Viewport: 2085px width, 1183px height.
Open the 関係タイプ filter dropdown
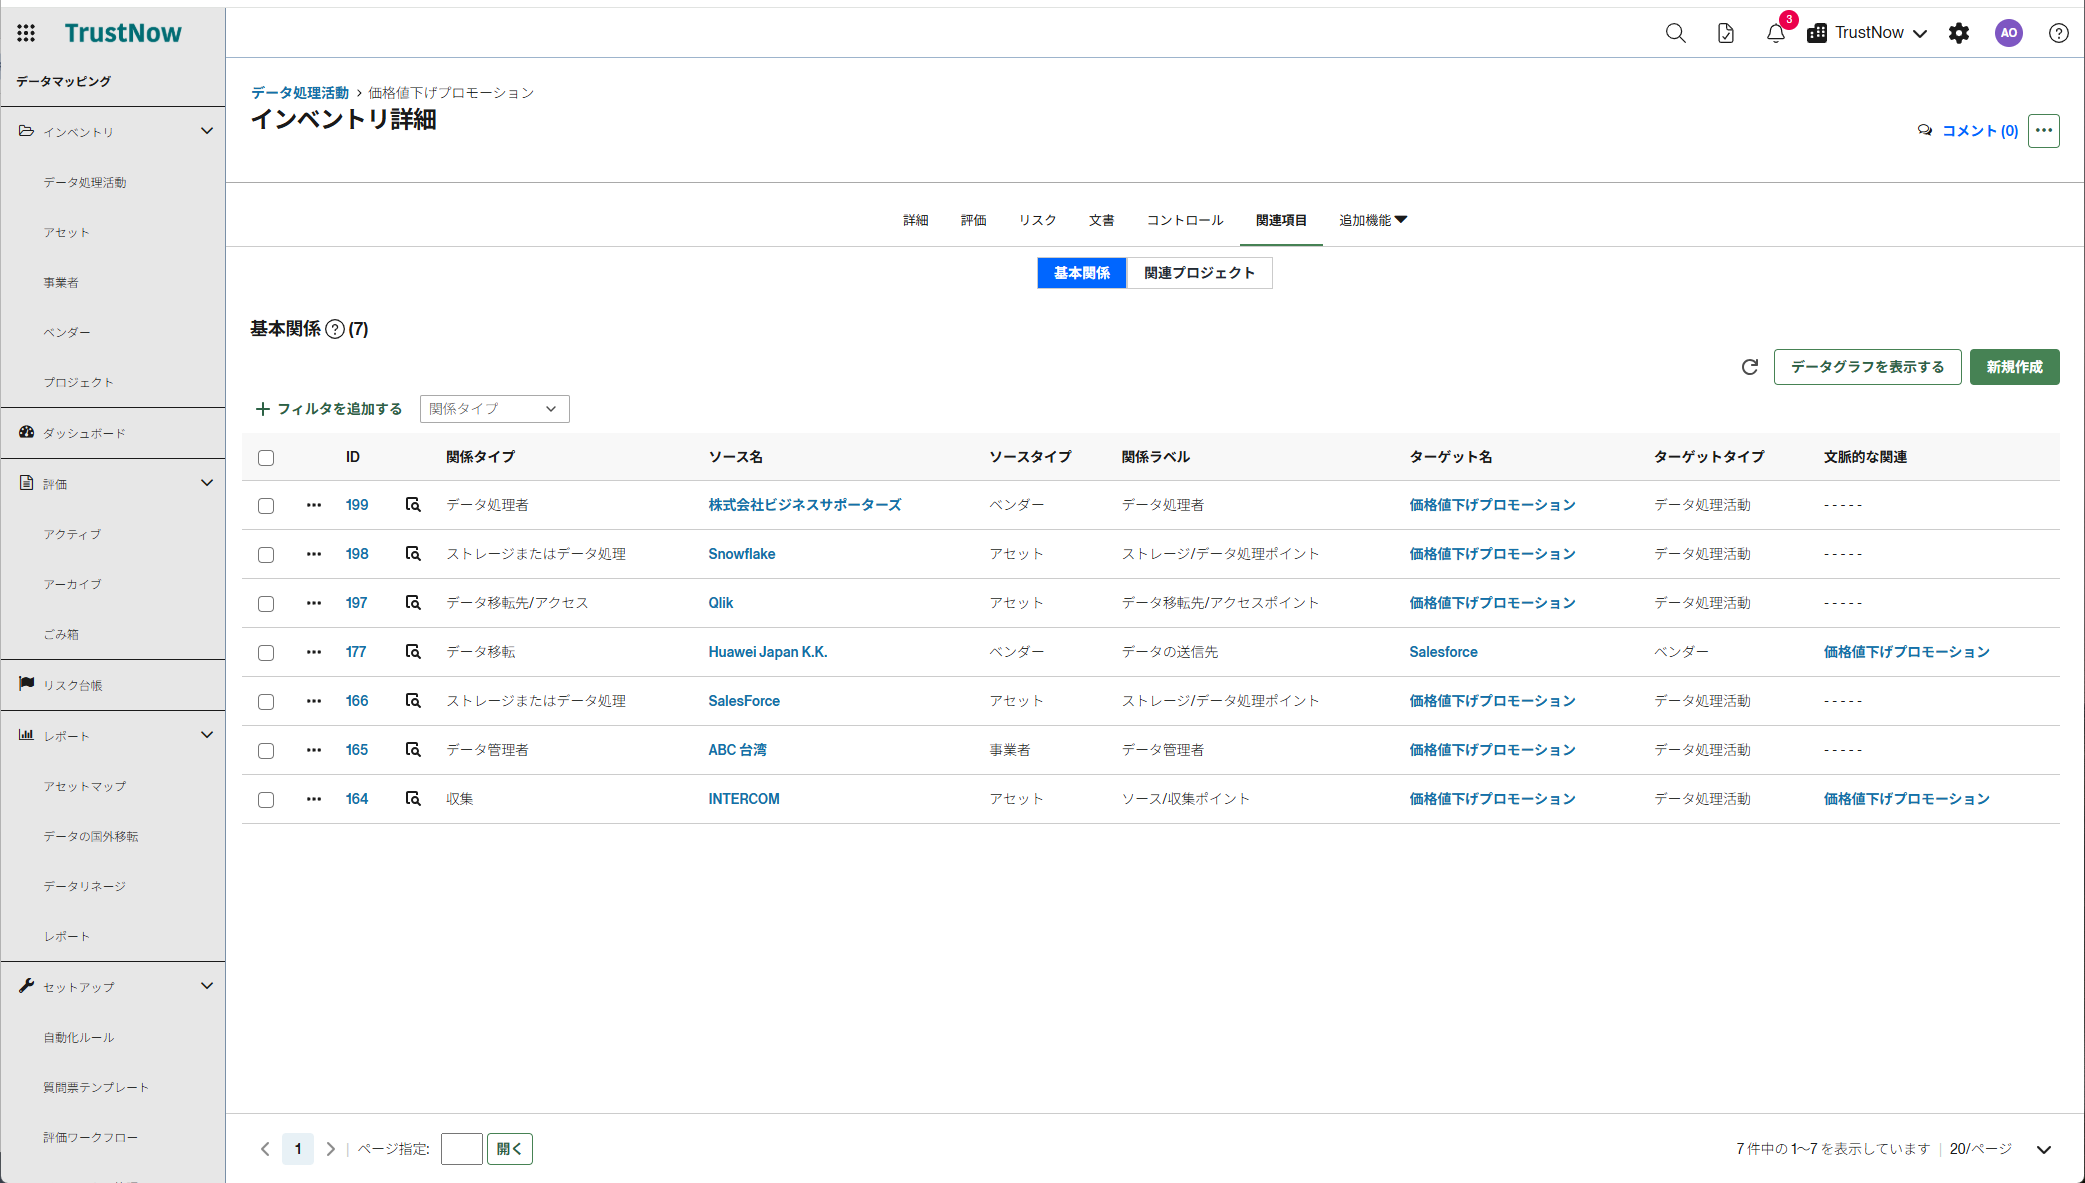pyautogui.click(x=494, y=409)
